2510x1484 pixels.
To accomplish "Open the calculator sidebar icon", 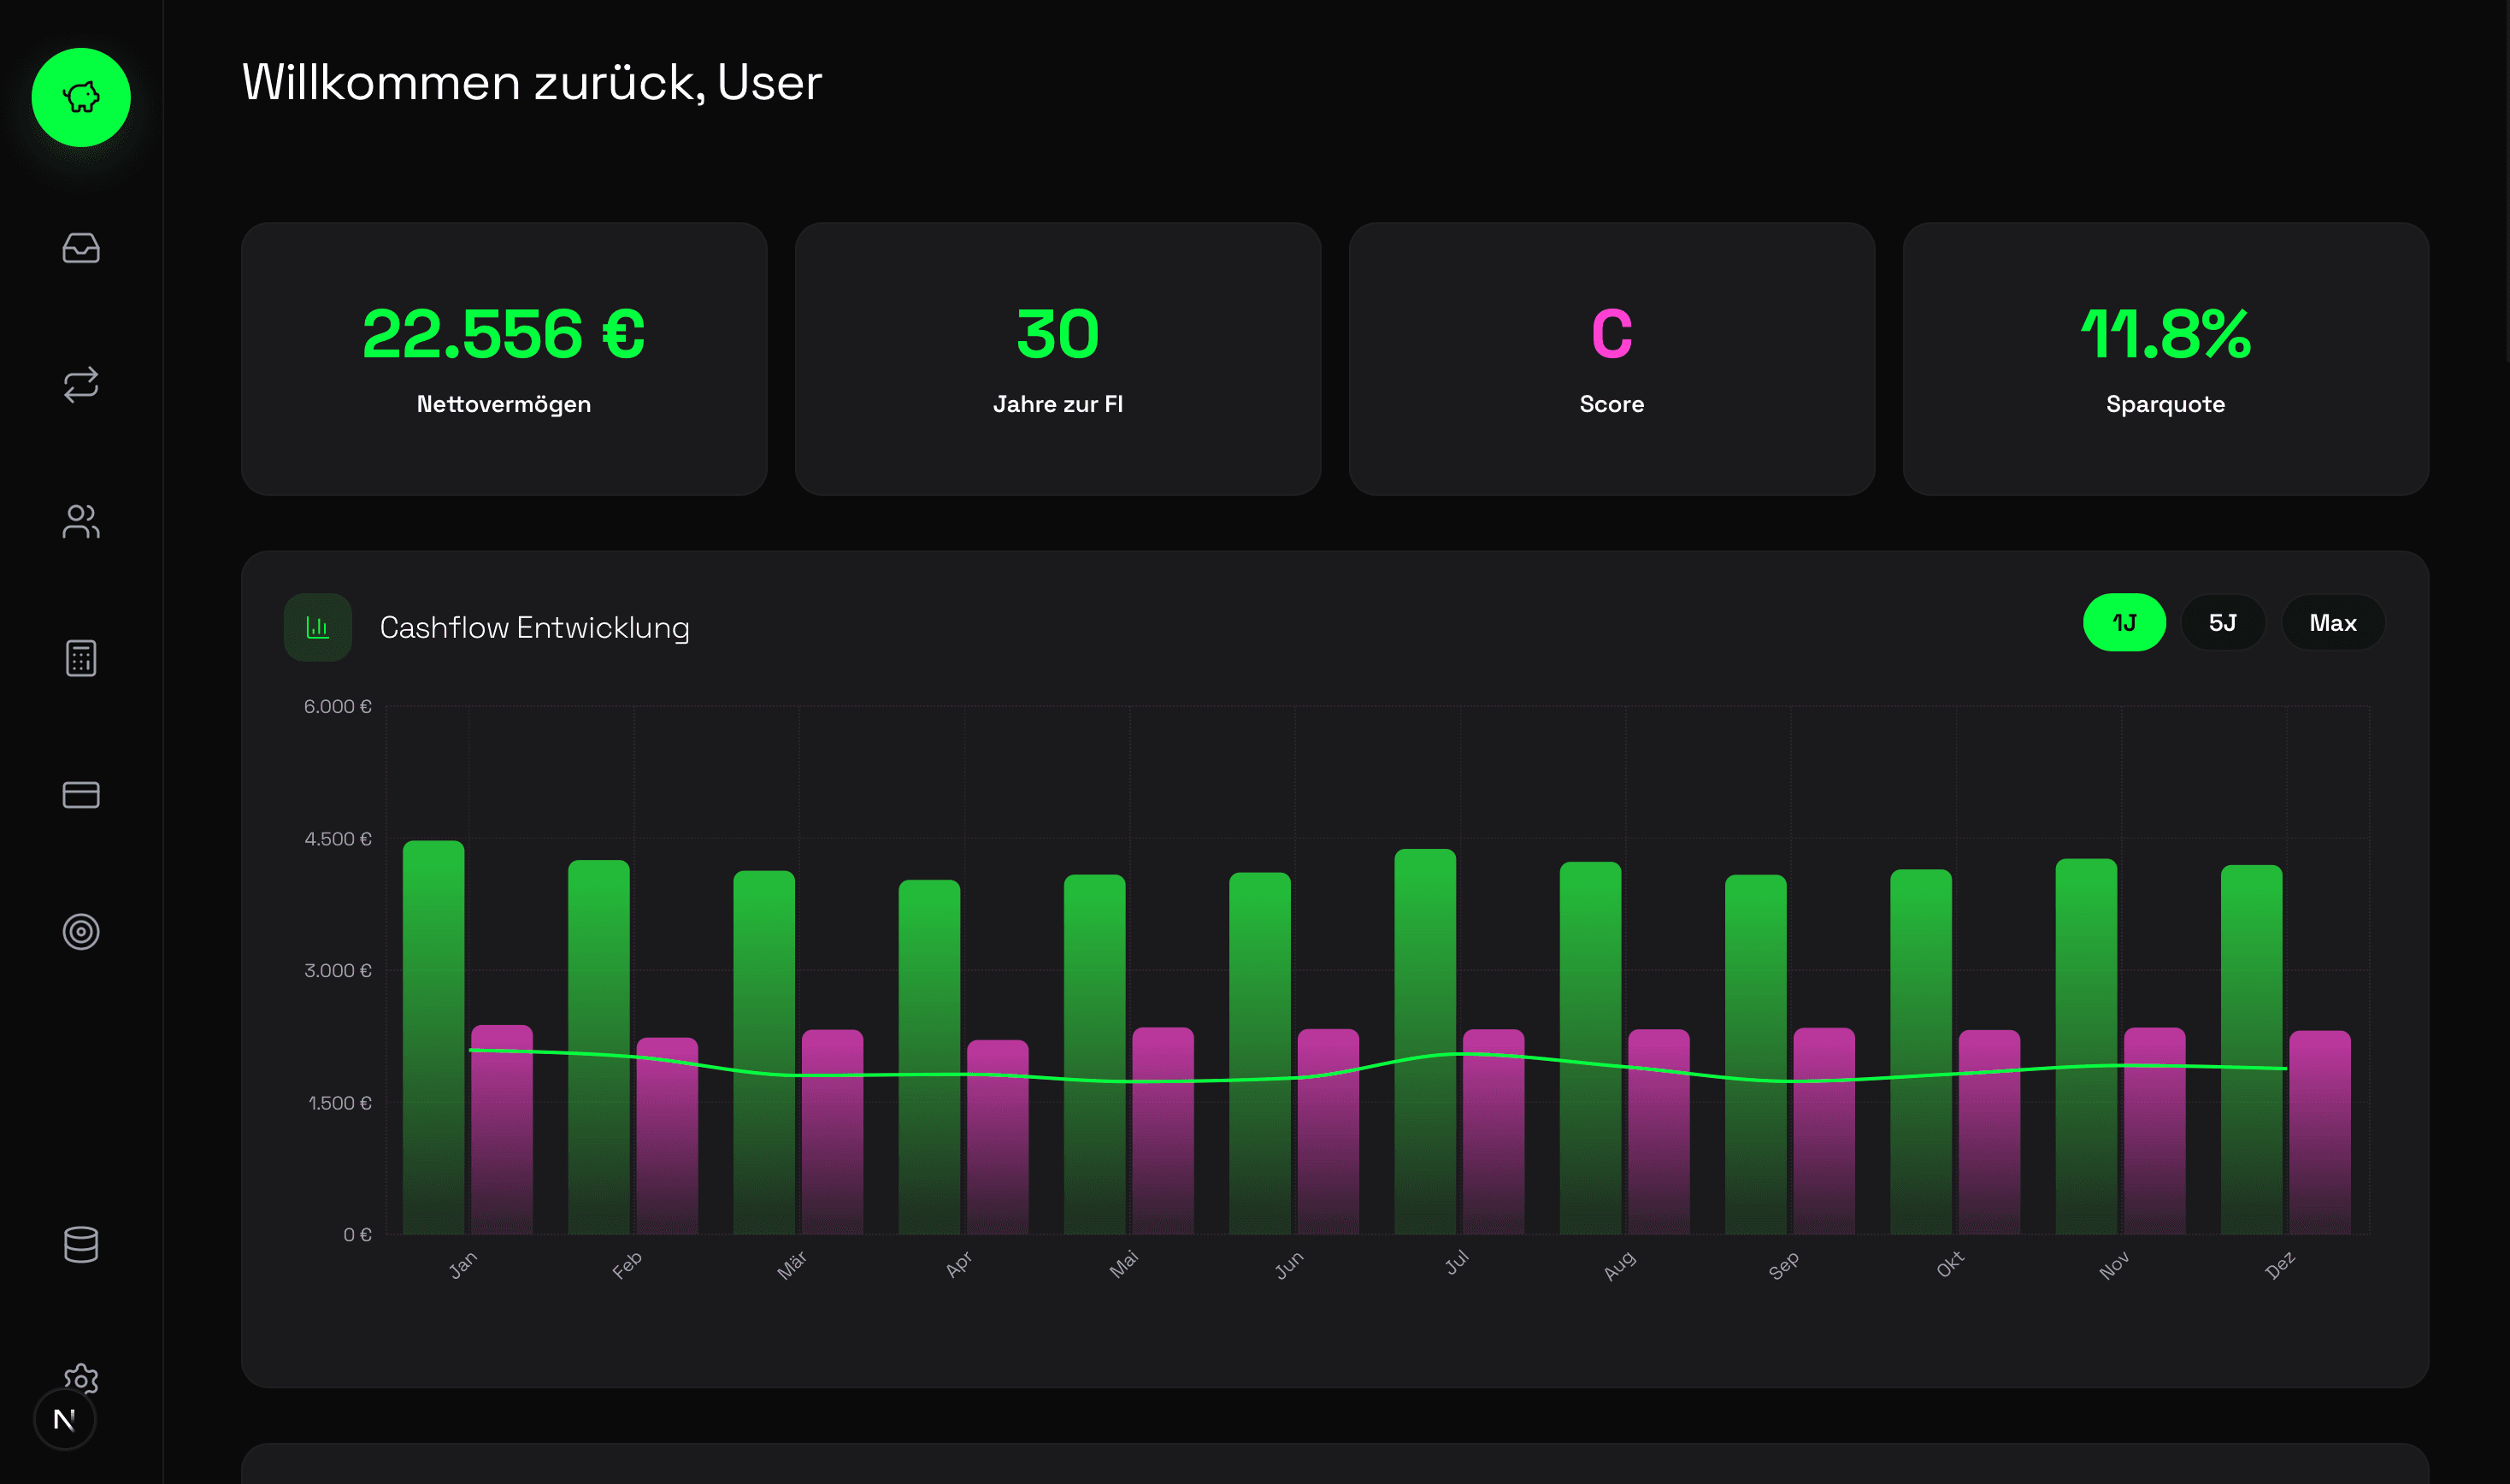I will 81,658.
